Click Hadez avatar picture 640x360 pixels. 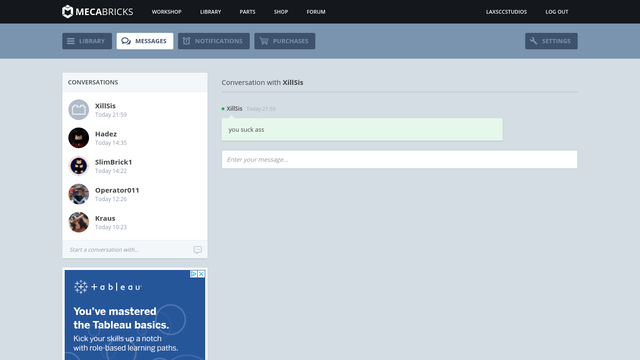click(x=78, y=138)
